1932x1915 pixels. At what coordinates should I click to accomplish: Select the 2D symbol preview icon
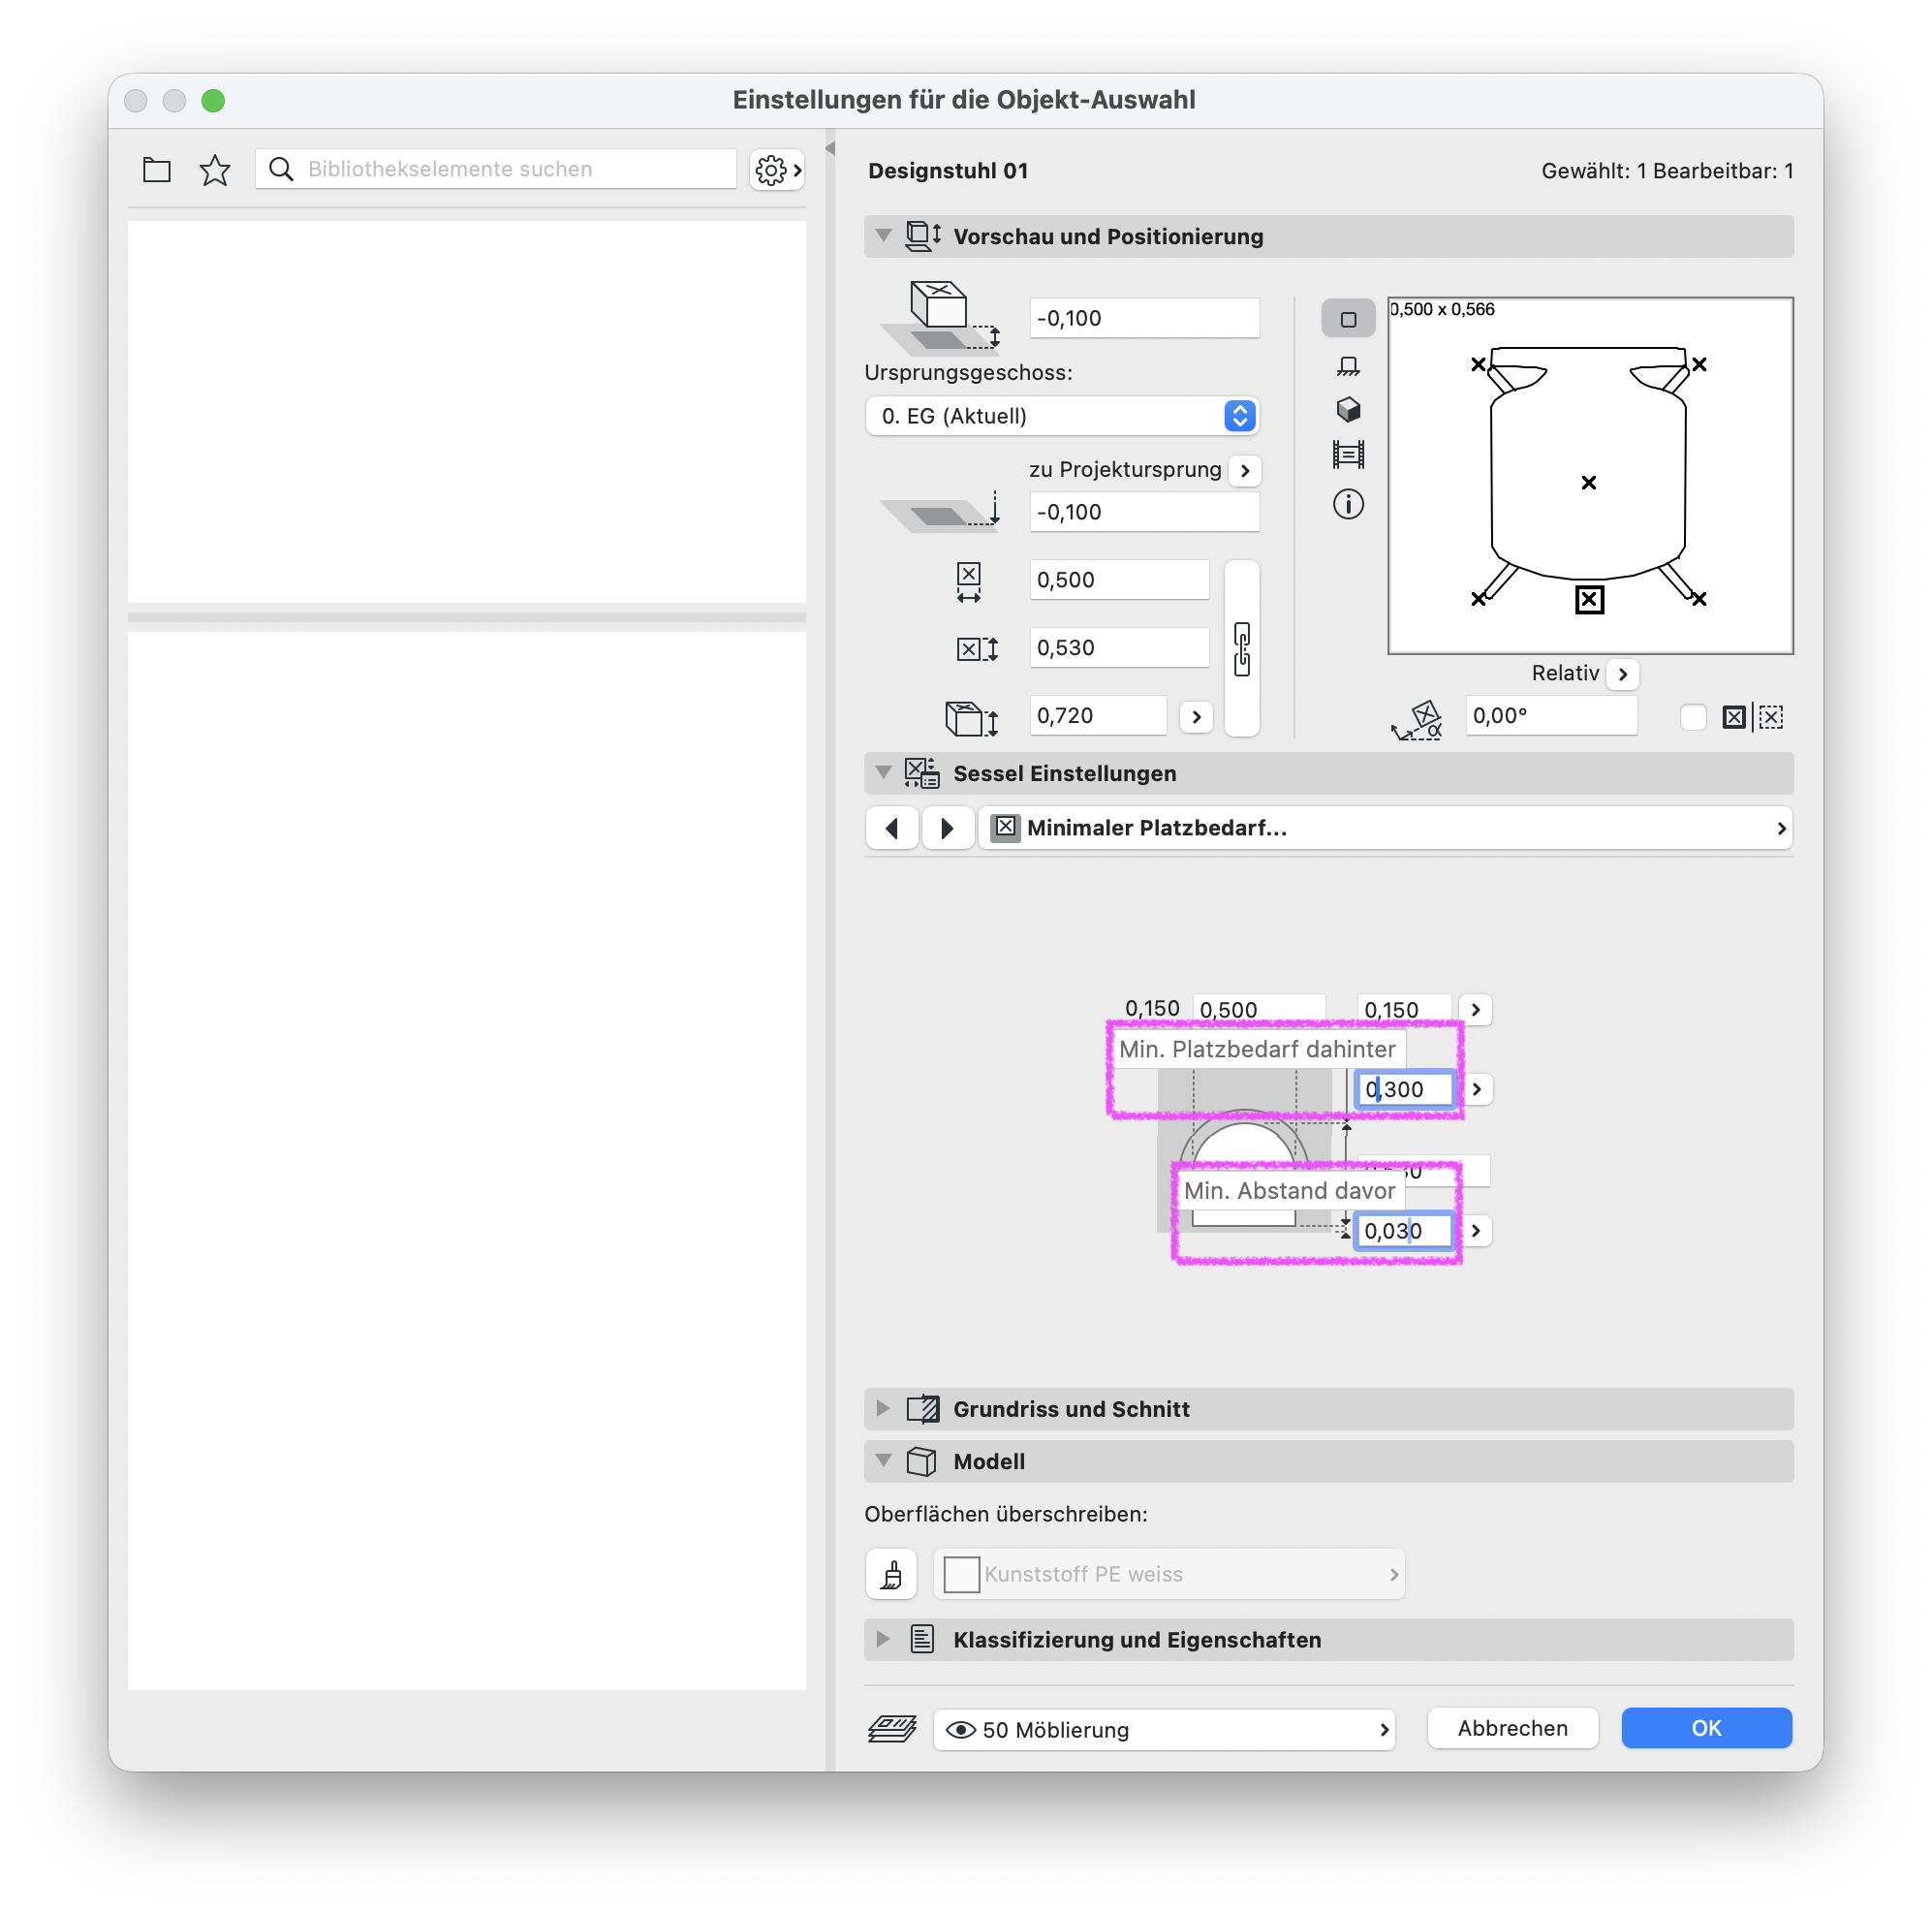tap(1348, 319)
